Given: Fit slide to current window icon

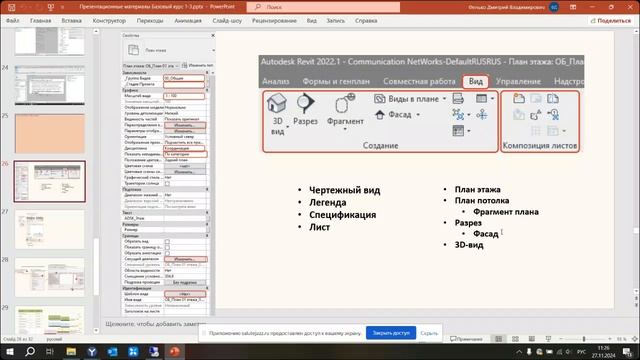Looking at the screenshot, I should pos(635,339).
